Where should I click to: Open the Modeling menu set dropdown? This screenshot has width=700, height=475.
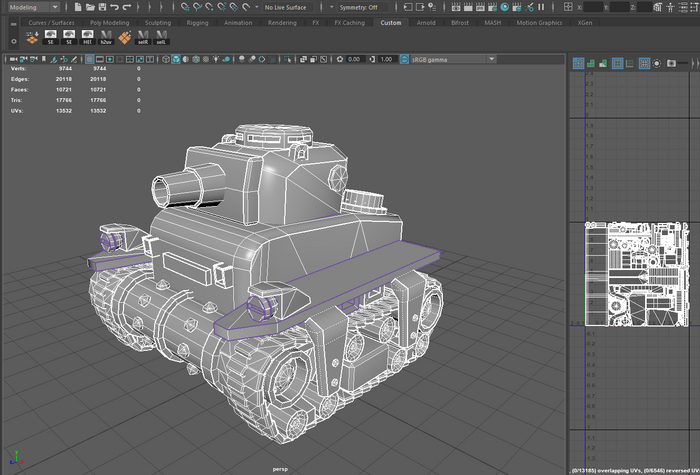pyautogui.click(x=33, y=7)
